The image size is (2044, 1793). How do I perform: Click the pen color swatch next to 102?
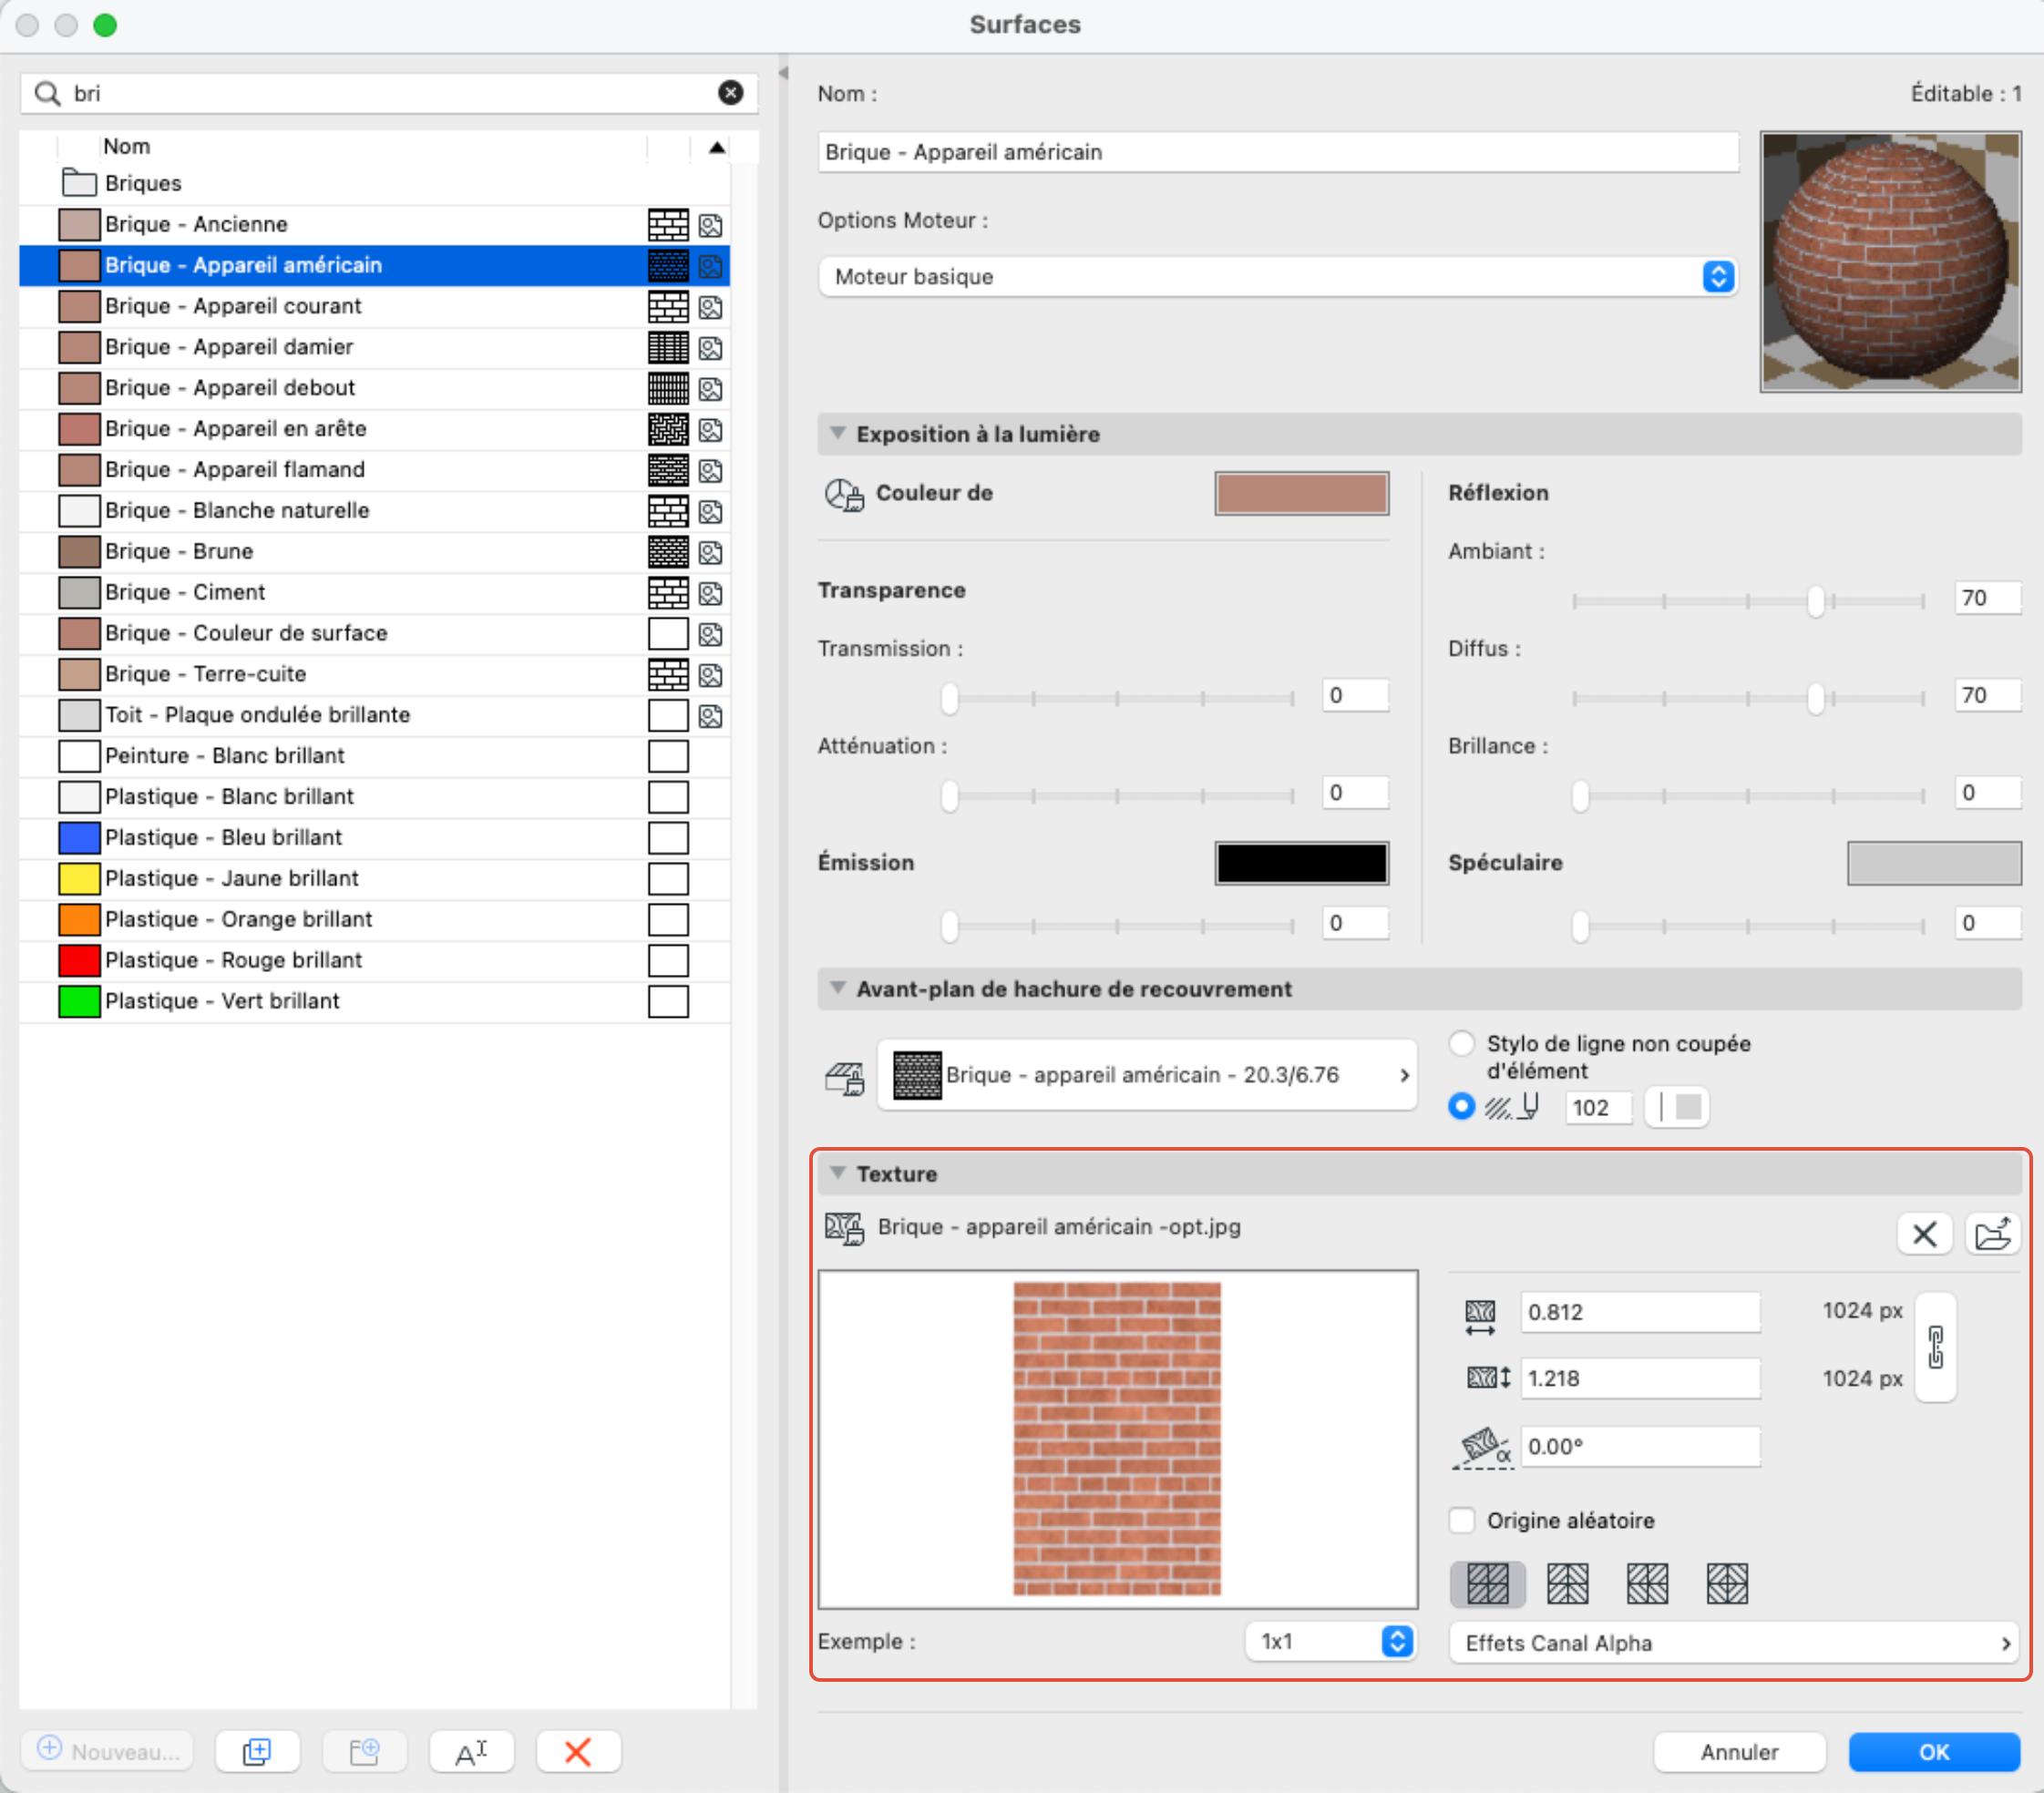1678,1107
